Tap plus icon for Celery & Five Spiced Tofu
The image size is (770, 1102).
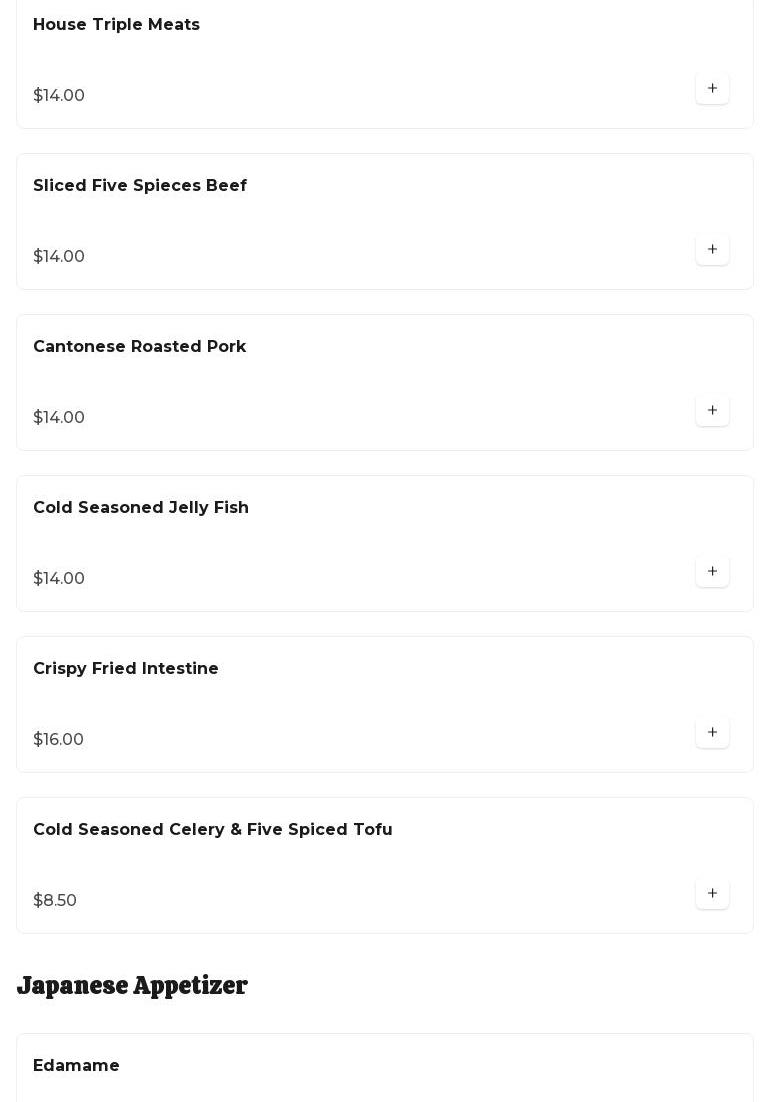coord(712,894)
